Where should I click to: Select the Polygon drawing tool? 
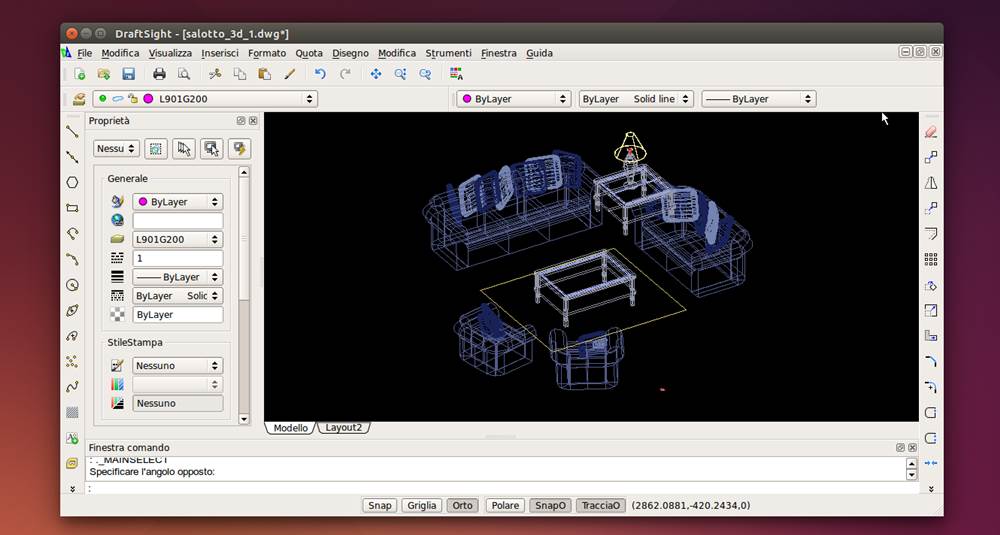72,182
